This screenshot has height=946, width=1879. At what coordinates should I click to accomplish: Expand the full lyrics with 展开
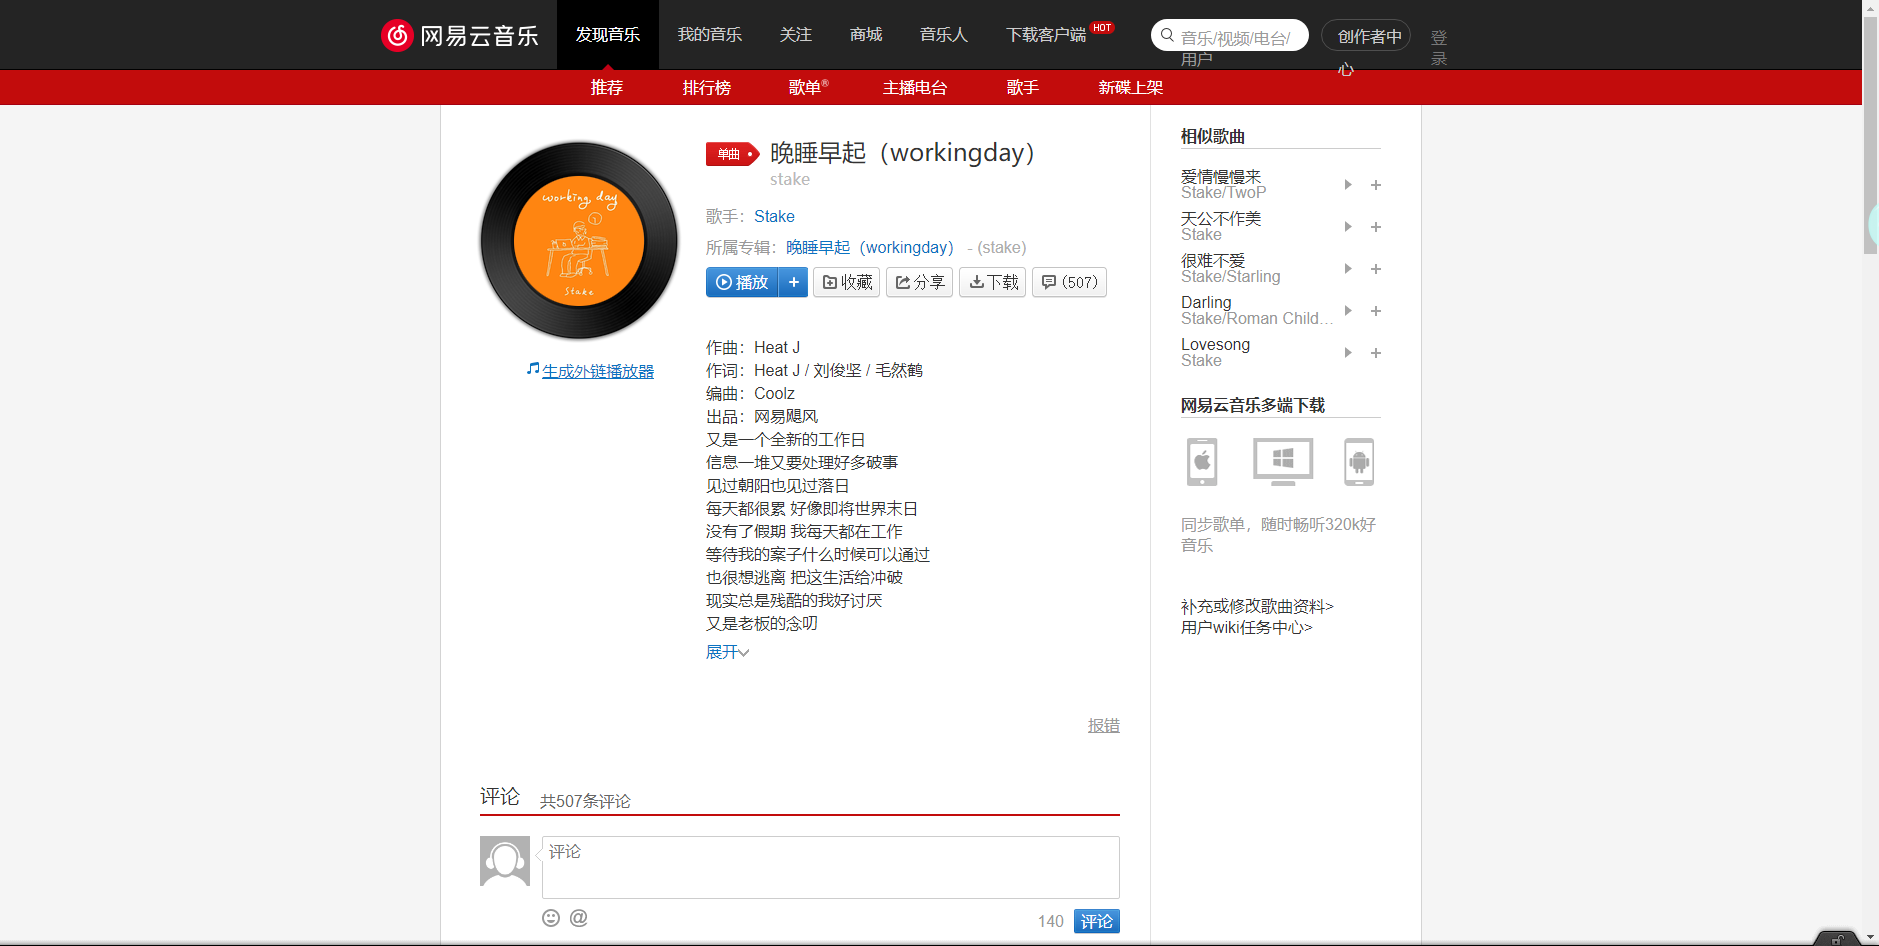pyautogui.click(x=727, y=651)
